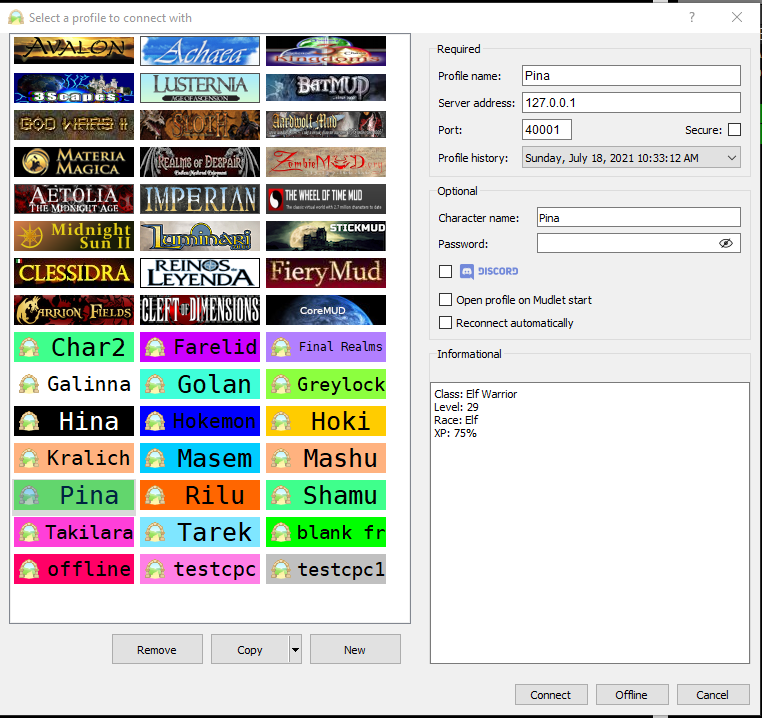Screen dimensions: 762x718
Task: Select the Hina profile
Action: point(74,421)
